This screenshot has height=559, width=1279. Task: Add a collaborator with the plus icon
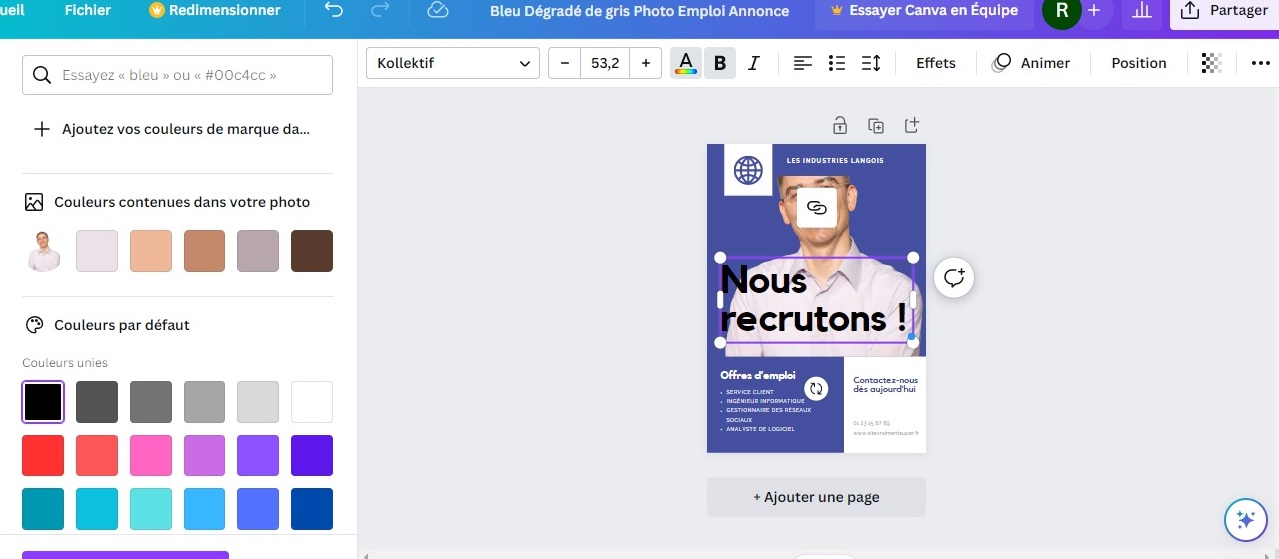pos(1094,11)
